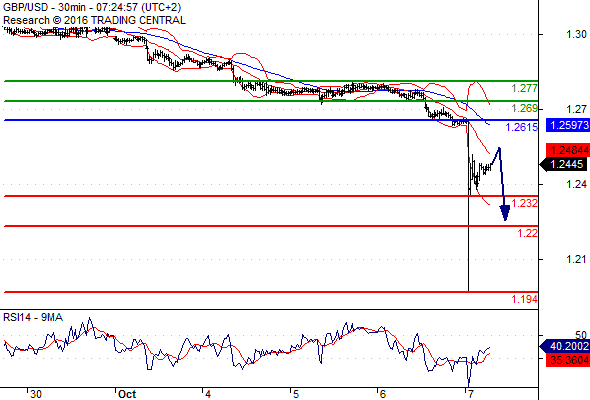Click the red 1.194 support label
Viewport: 590px width, 400px height.
click(x=524, y=300)
